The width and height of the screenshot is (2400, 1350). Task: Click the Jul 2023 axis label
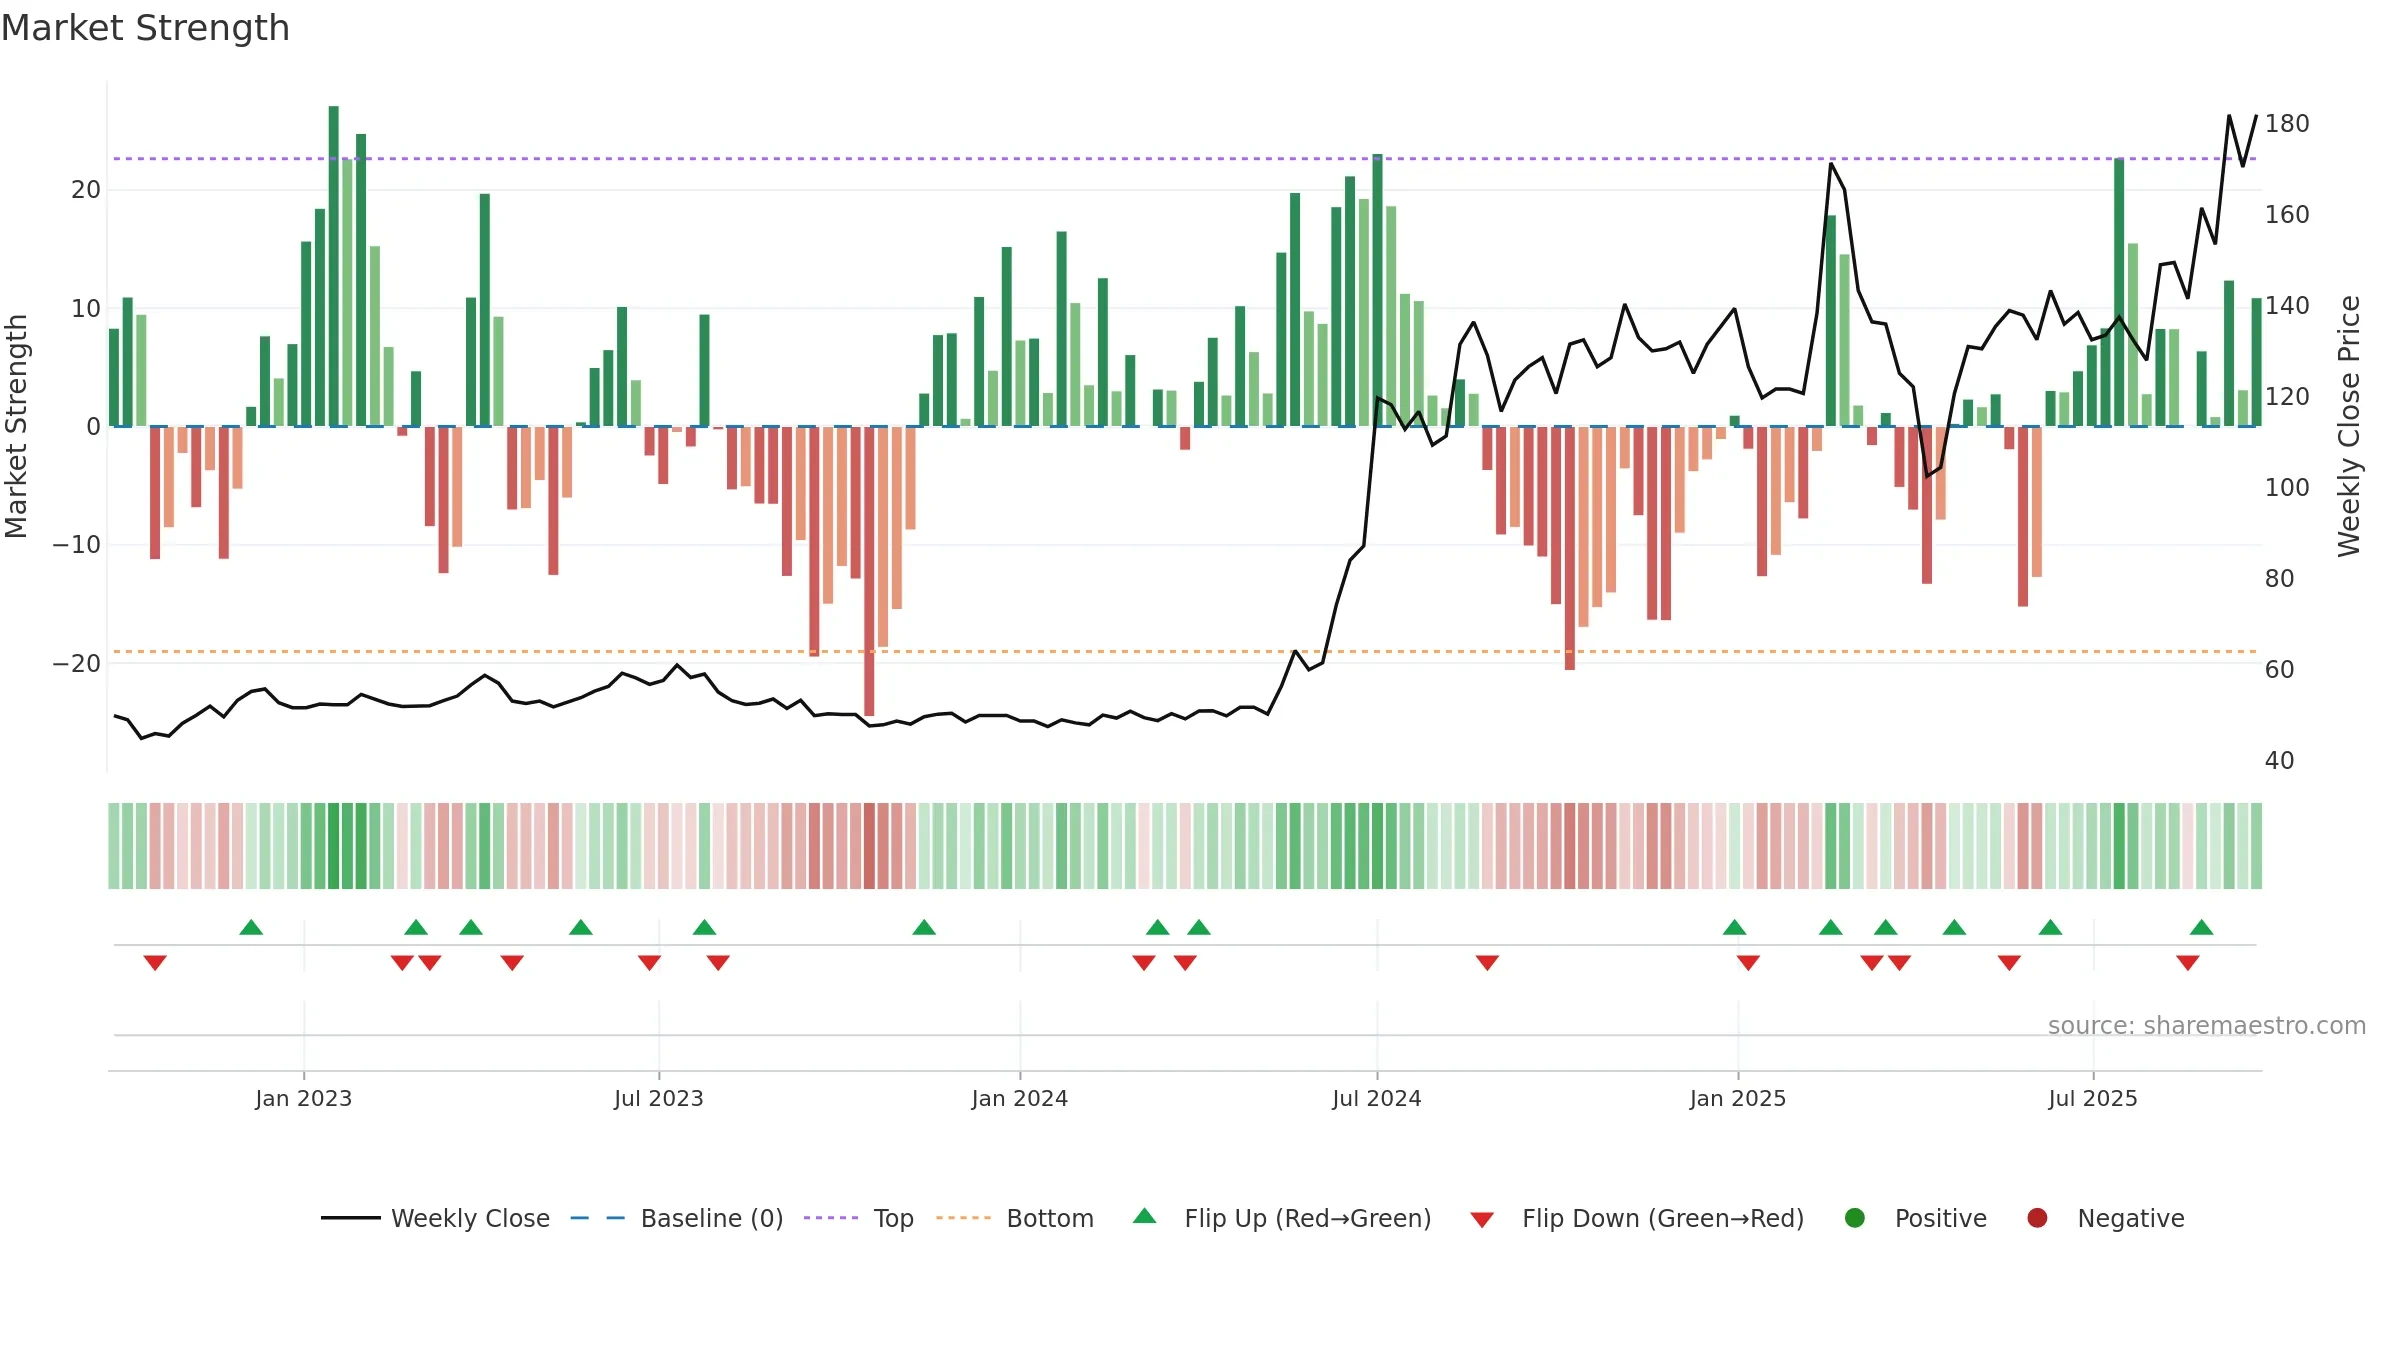click(659, 1098)
